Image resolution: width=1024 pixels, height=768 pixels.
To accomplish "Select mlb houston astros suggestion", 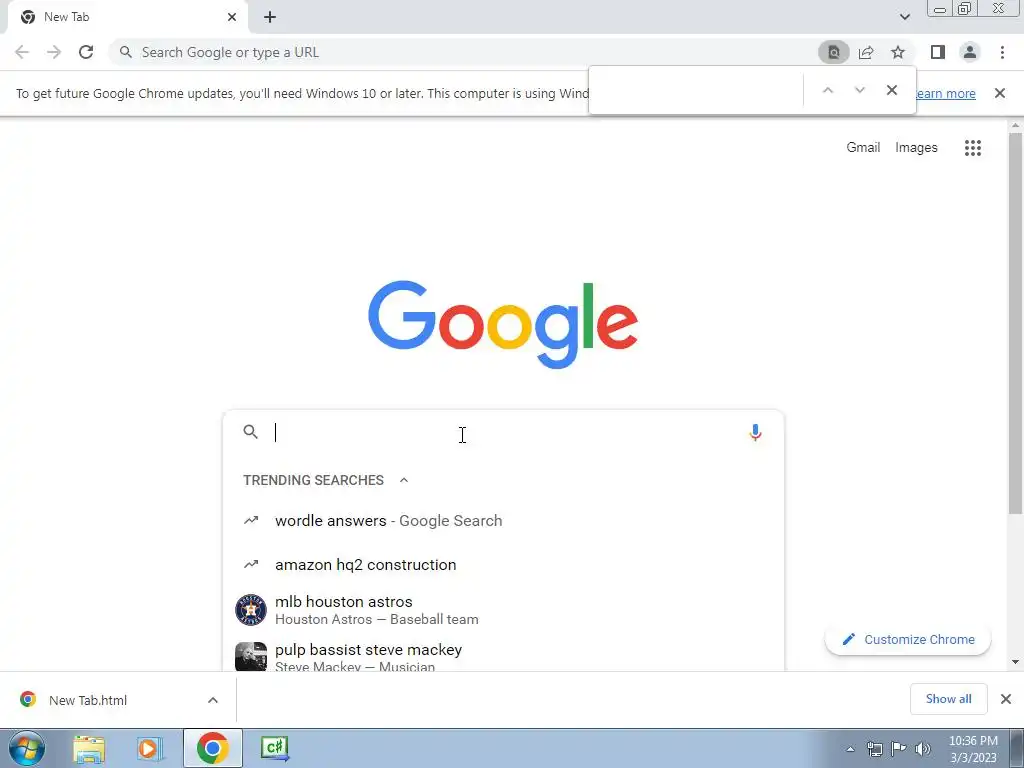I will point(503,610).
